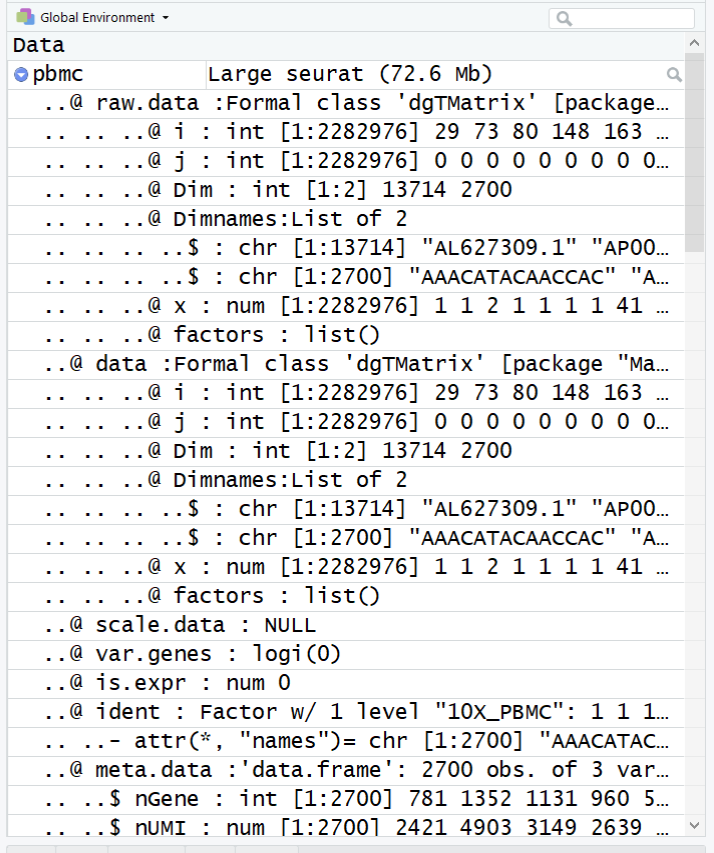Click the search magnifier icon in field
714x853 pixels.
tap(564, 19)
